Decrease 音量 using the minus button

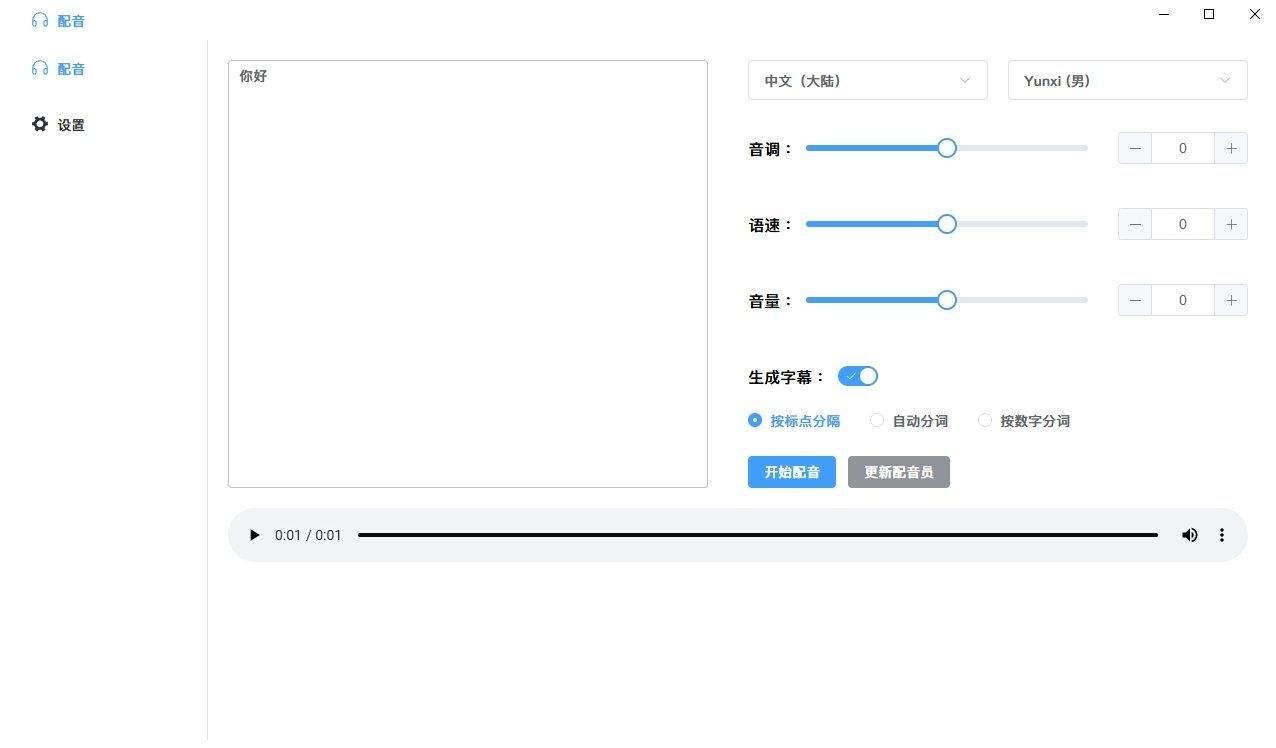point(1135,300)
